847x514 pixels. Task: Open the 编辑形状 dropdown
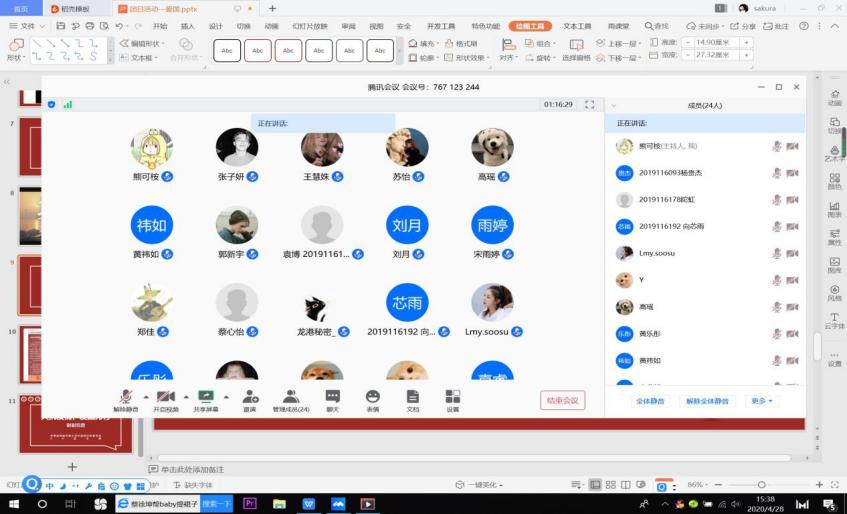143,43
